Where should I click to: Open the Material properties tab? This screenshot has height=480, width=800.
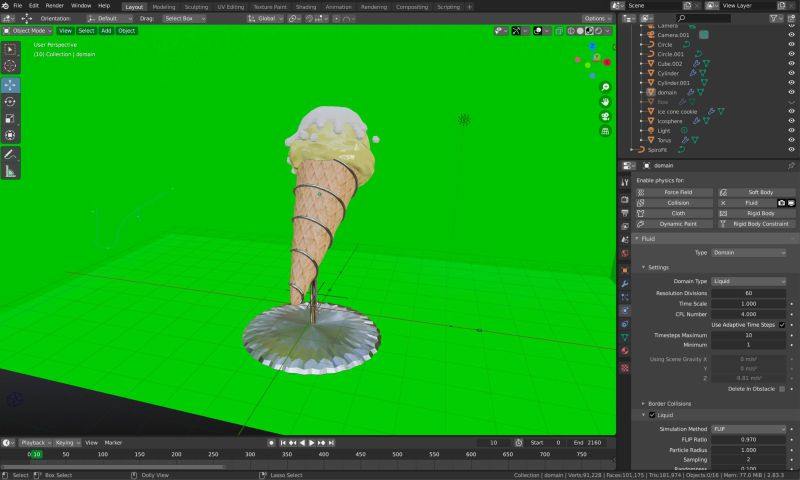pos(625,351)
